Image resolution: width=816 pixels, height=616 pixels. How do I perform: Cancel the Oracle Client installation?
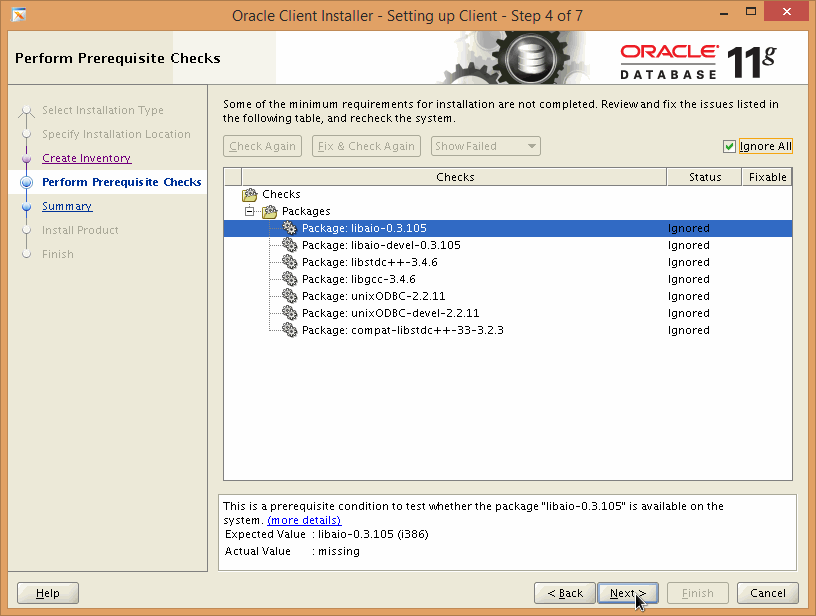(x=768, y=593)
